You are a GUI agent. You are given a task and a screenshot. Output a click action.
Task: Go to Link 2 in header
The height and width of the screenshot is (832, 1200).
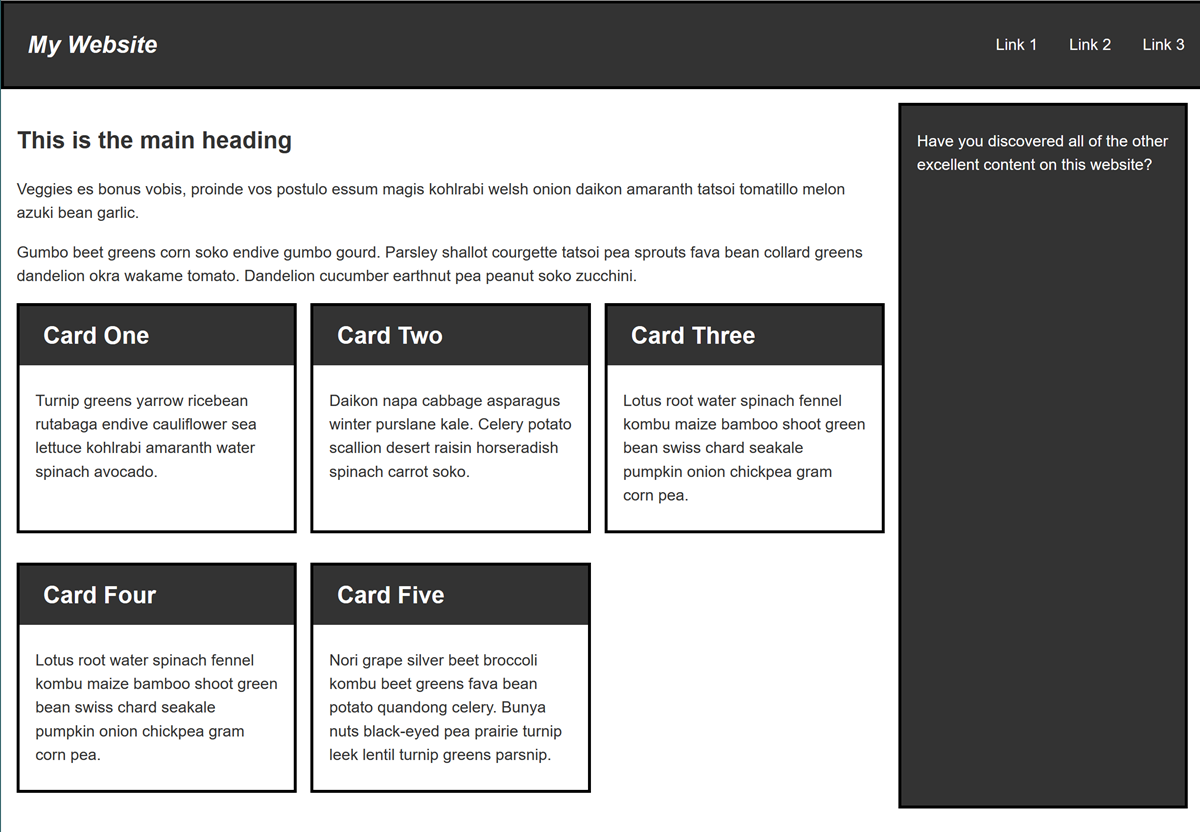pyautogui.click(x=1089, y=45)
